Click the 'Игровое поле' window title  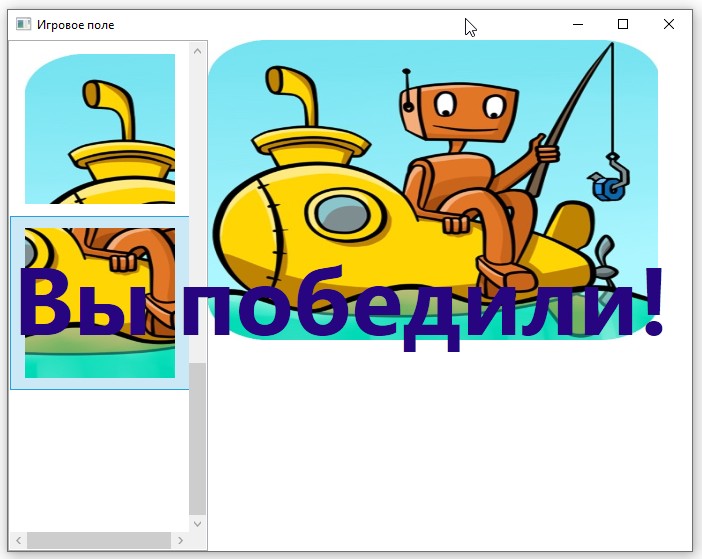(x=75, y=25)
